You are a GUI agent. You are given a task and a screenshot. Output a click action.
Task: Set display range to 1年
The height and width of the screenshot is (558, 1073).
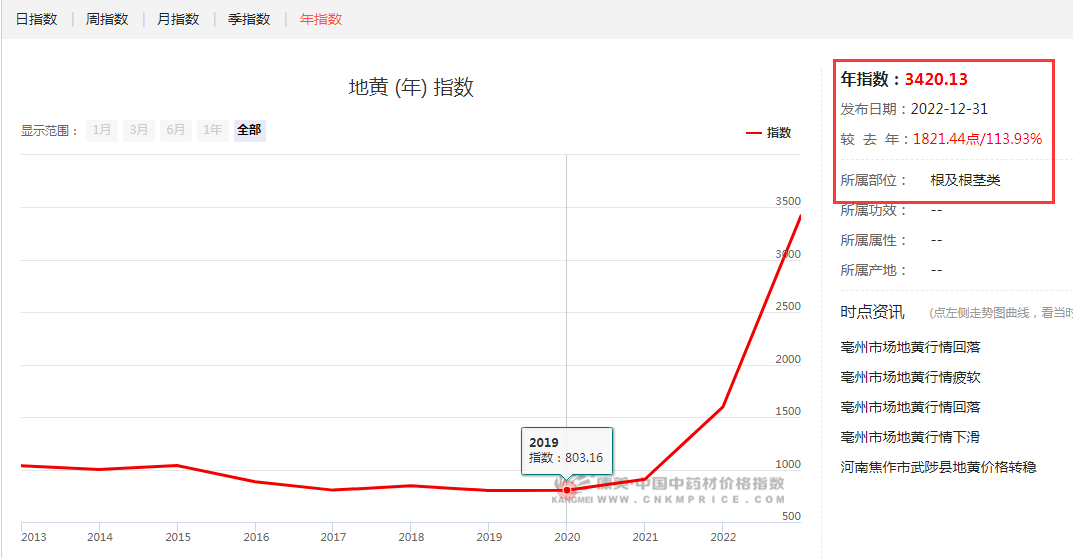(x=213, y=130)
